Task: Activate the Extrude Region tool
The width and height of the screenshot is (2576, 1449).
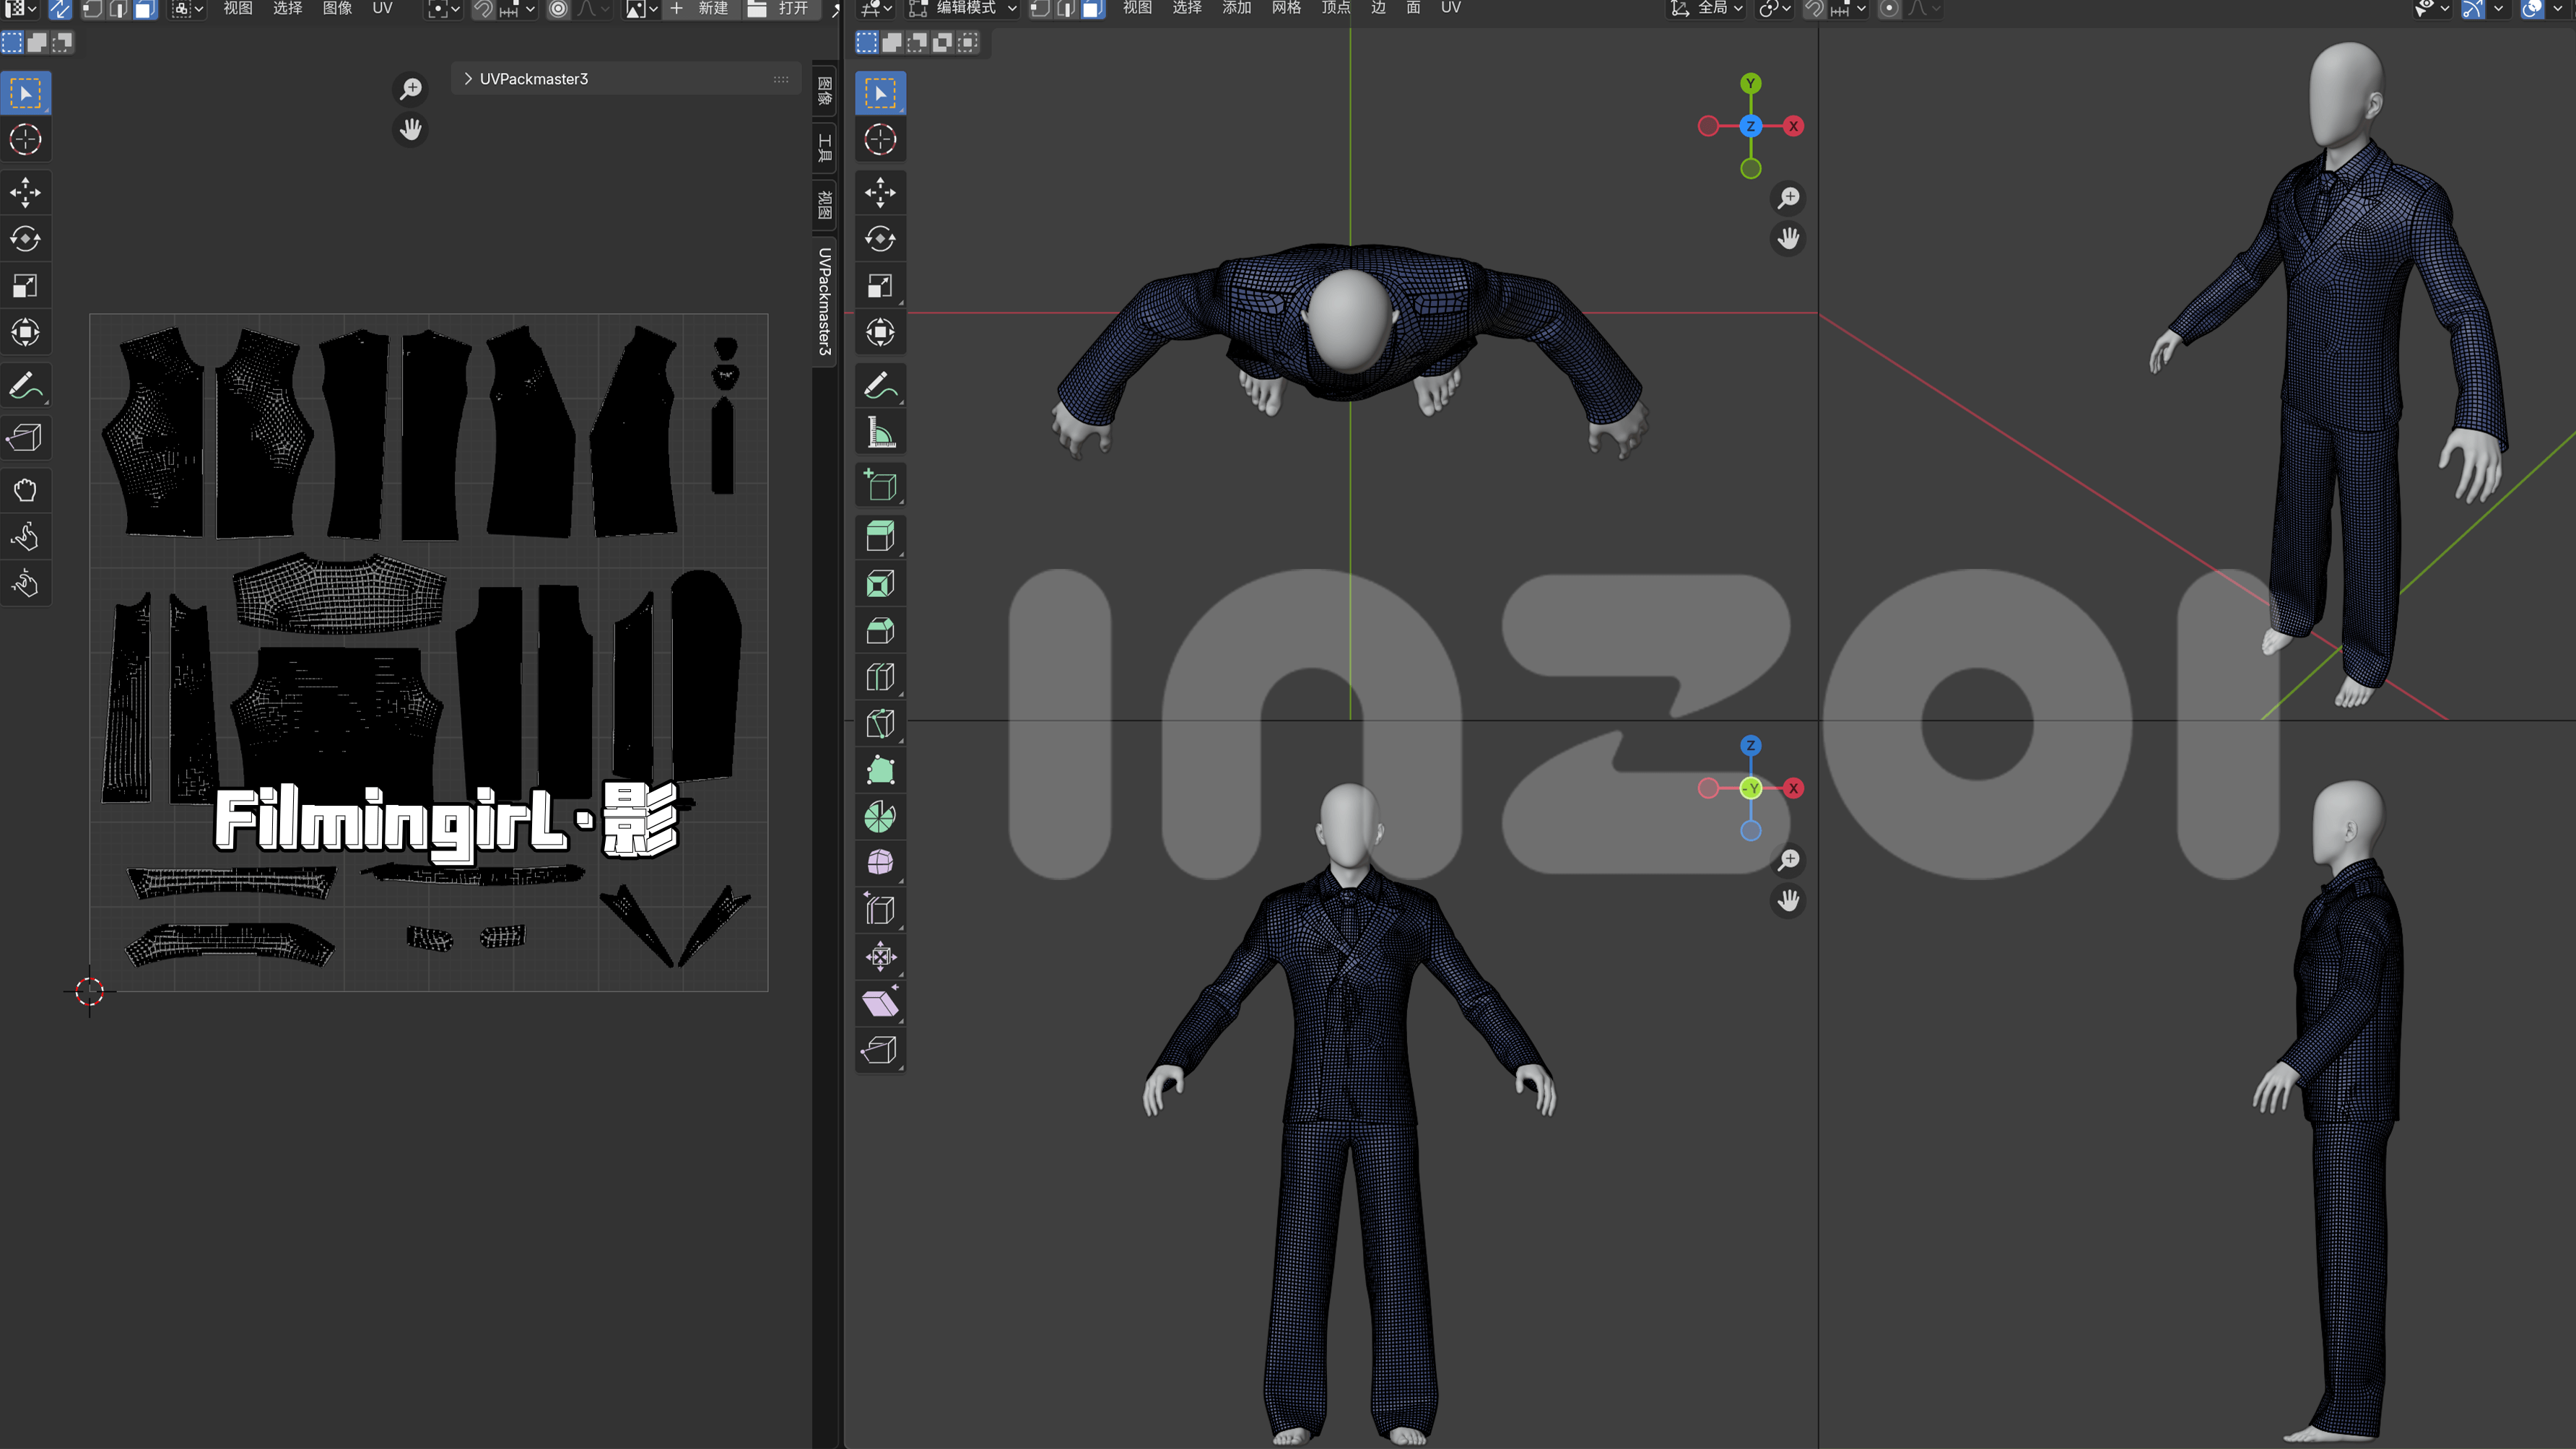Action: [x=880, y=537]
